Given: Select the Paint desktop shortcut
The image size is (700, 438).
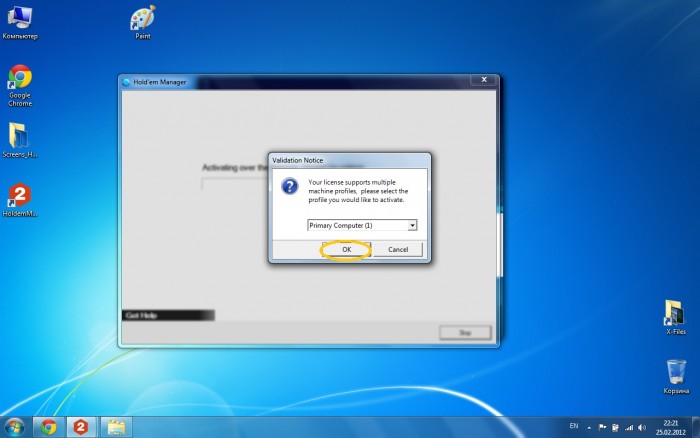Looking at the screenshot, I should tap(143, 22).
